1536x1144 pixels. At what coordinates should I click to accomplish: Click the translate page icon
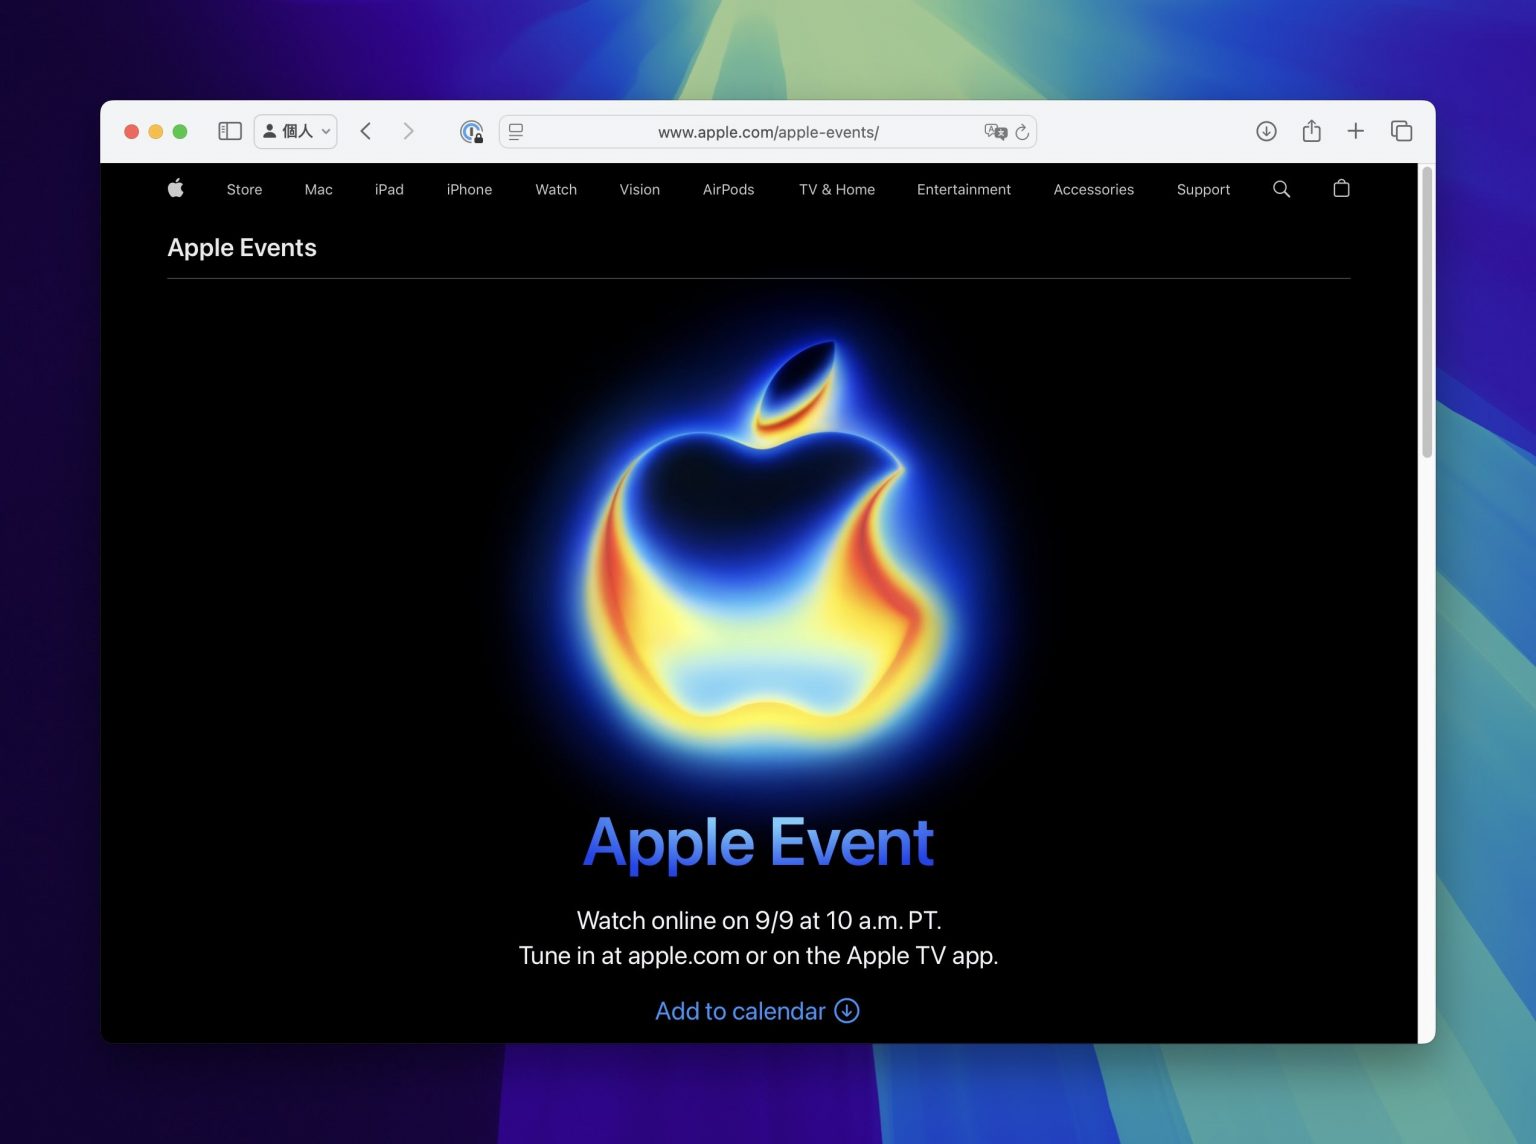(x=995, y=131)
